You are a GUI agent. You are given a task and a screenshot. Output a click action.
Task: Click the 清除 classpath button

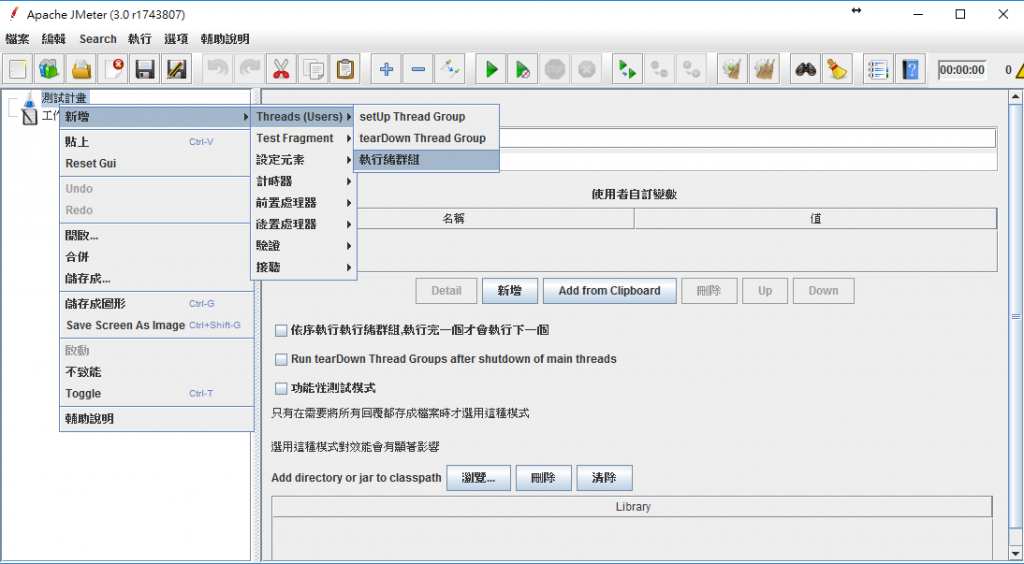click(x=604, y=478)
